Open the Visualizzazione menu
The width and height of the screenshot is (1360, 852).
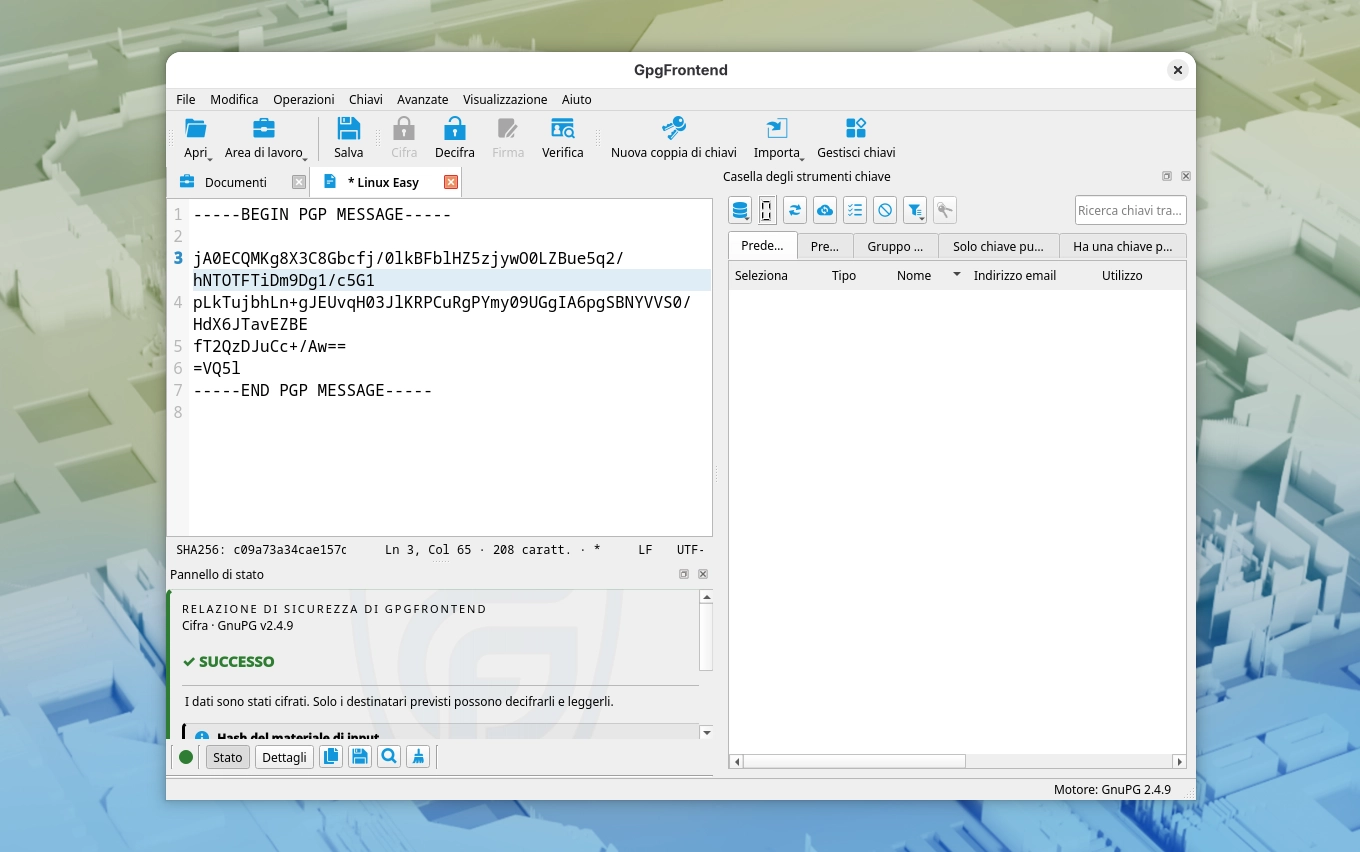[x=505, y=100]
